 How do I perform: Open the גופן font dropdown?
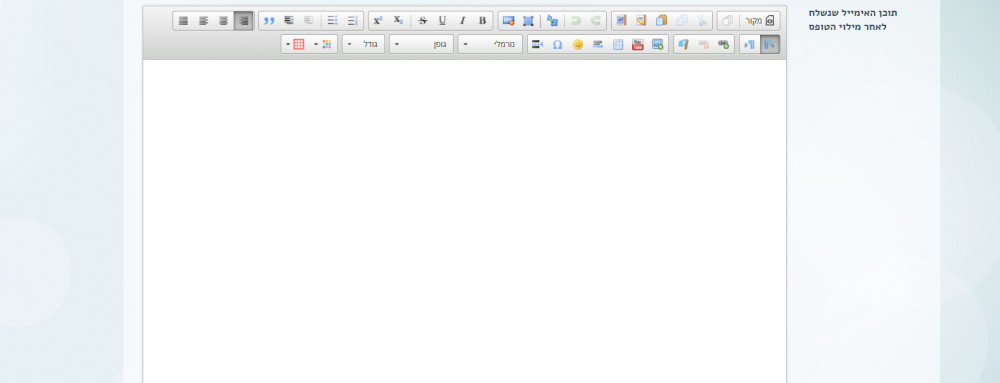[x=422, y=45]
